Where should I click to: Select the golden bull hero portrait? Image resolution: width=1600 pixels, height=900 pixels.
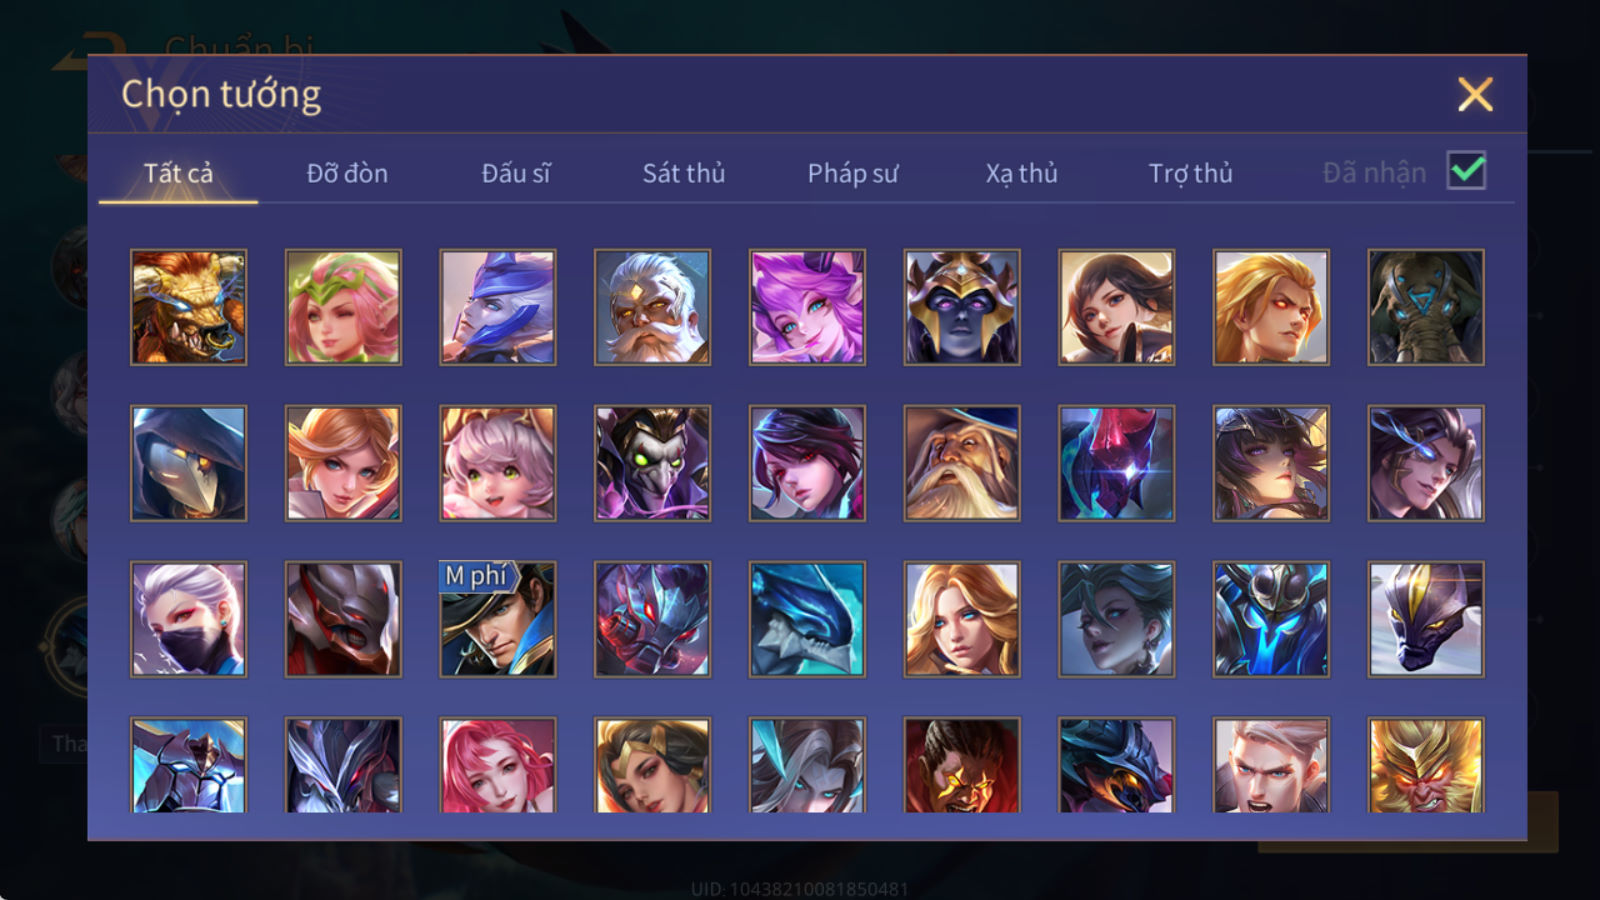(x=188, y=307)
